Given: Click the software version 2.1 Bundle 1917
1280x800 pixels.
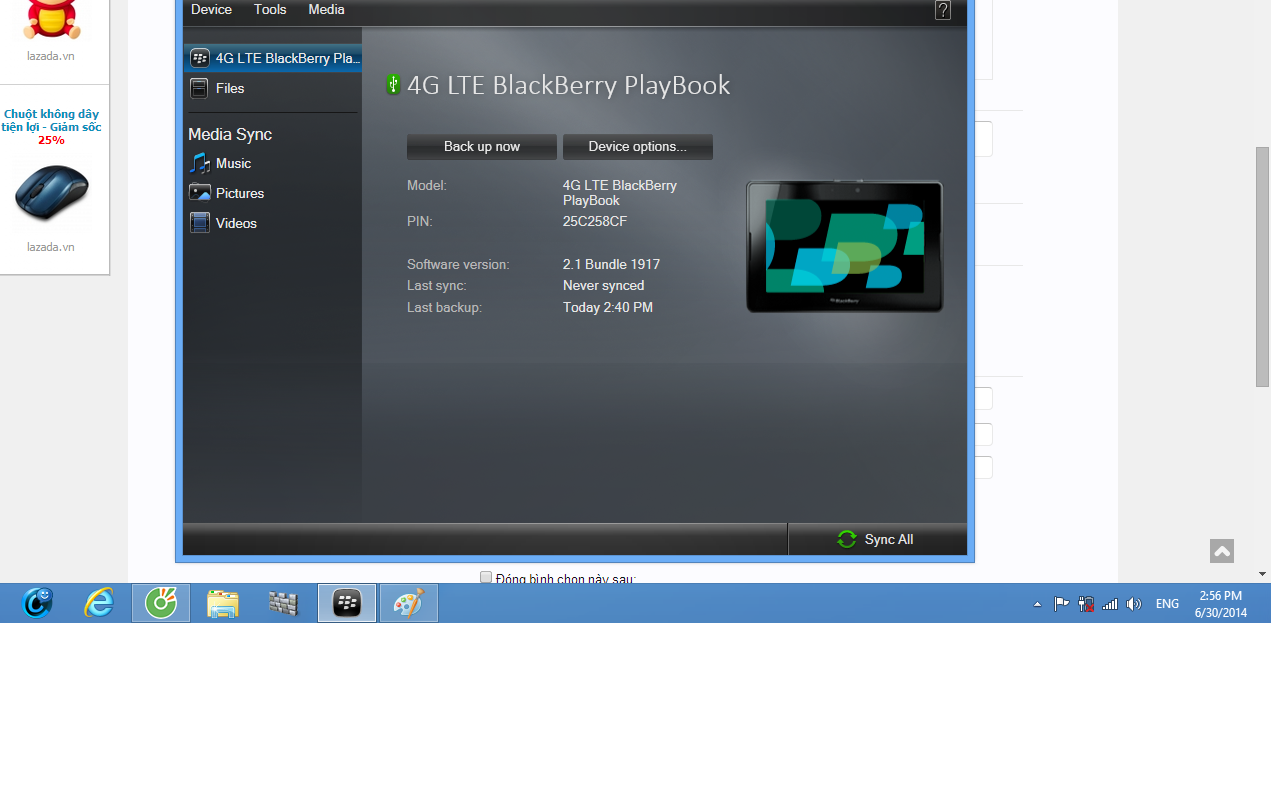Looking at the screenshot, I should 611,264.
